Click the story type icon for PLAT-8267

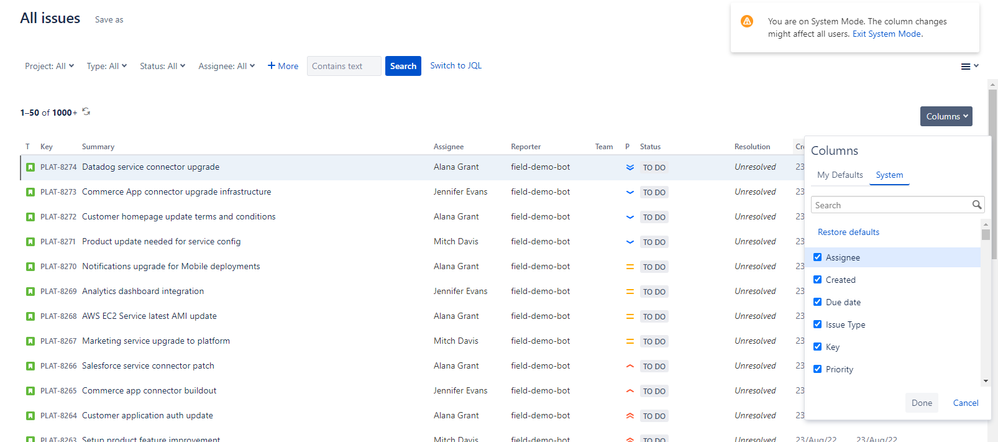click(30, 341)
